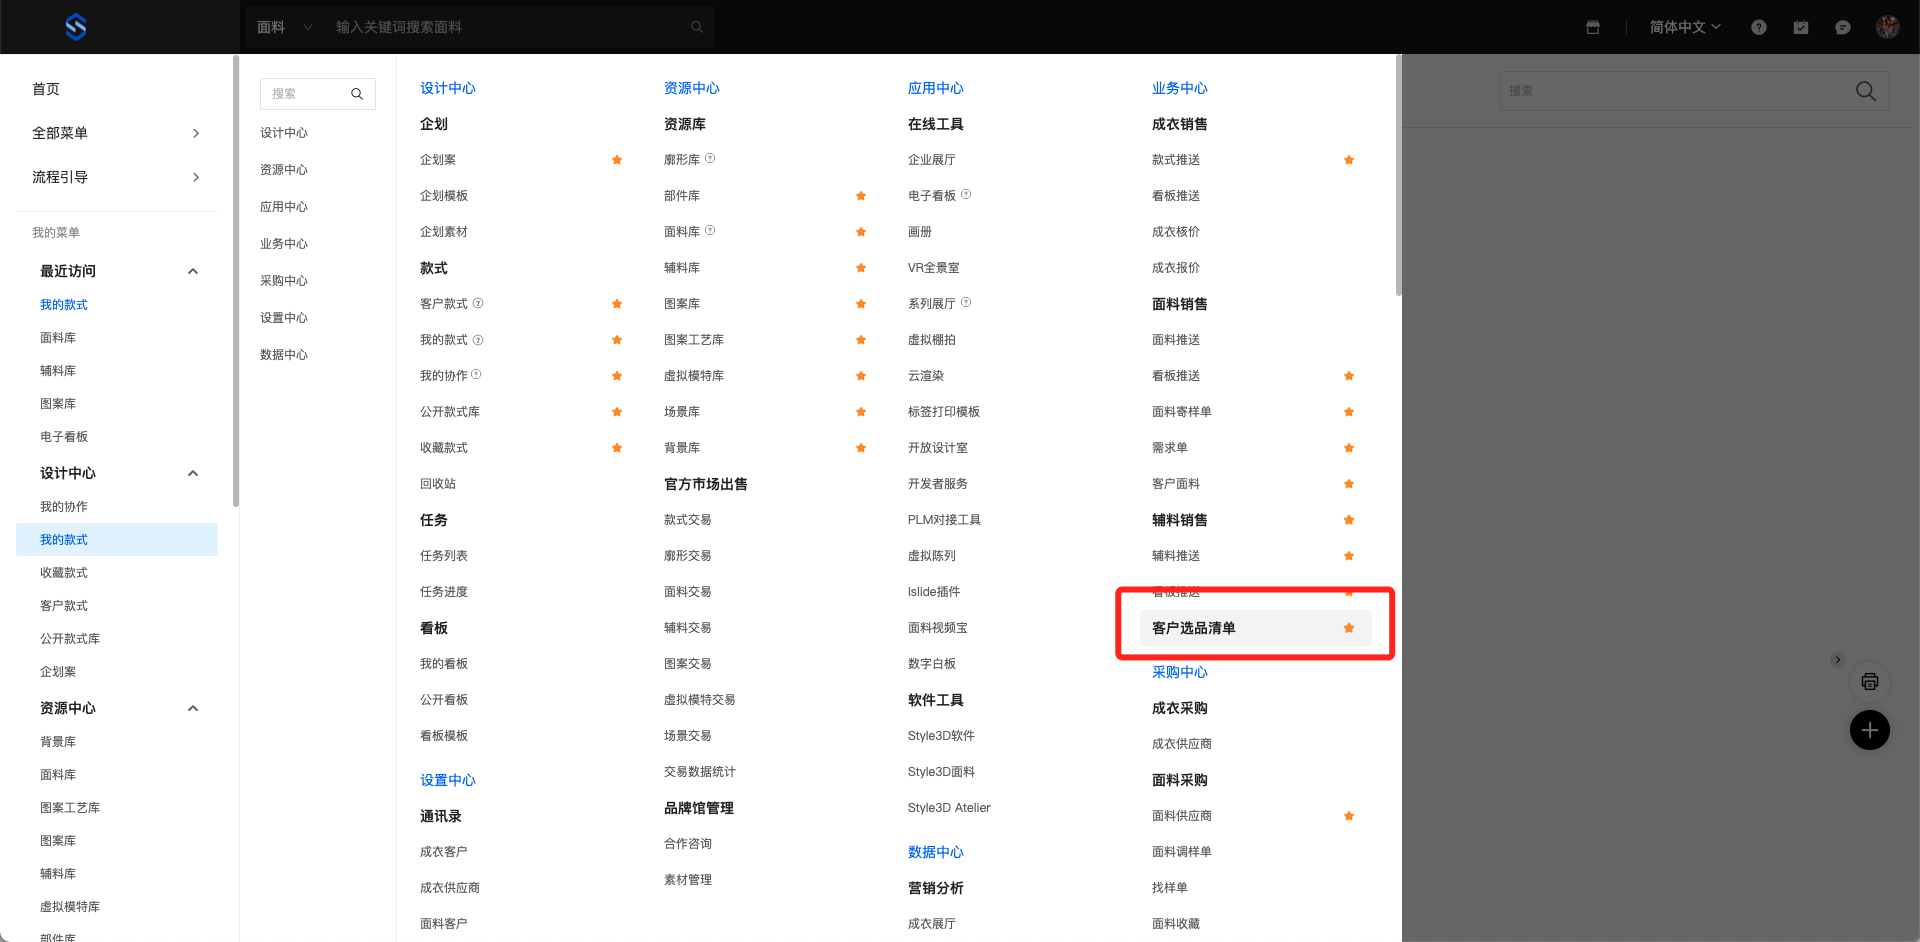
Task: Toggle favorite star for 企划案
Action: pyautogui.click(x=617, y=160)
